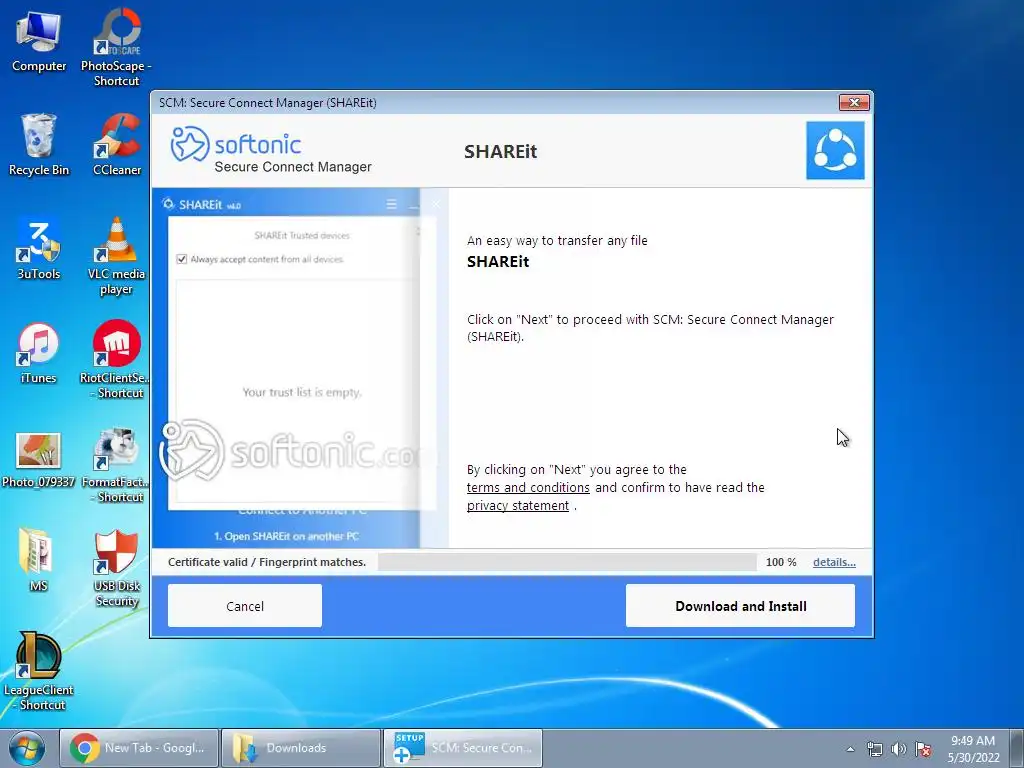1024x768 pixels.
Task: Switch to Google Chrome New Tab in taskbar
Action: (138, 748)
